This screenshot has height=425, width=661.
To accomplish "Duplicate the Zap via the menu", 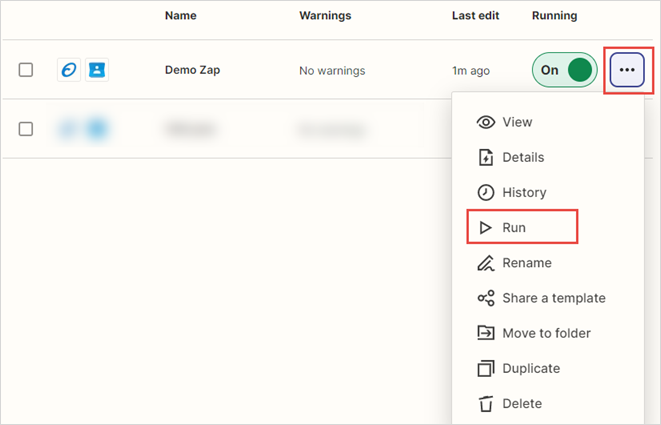I will click(x=548, y=368).
